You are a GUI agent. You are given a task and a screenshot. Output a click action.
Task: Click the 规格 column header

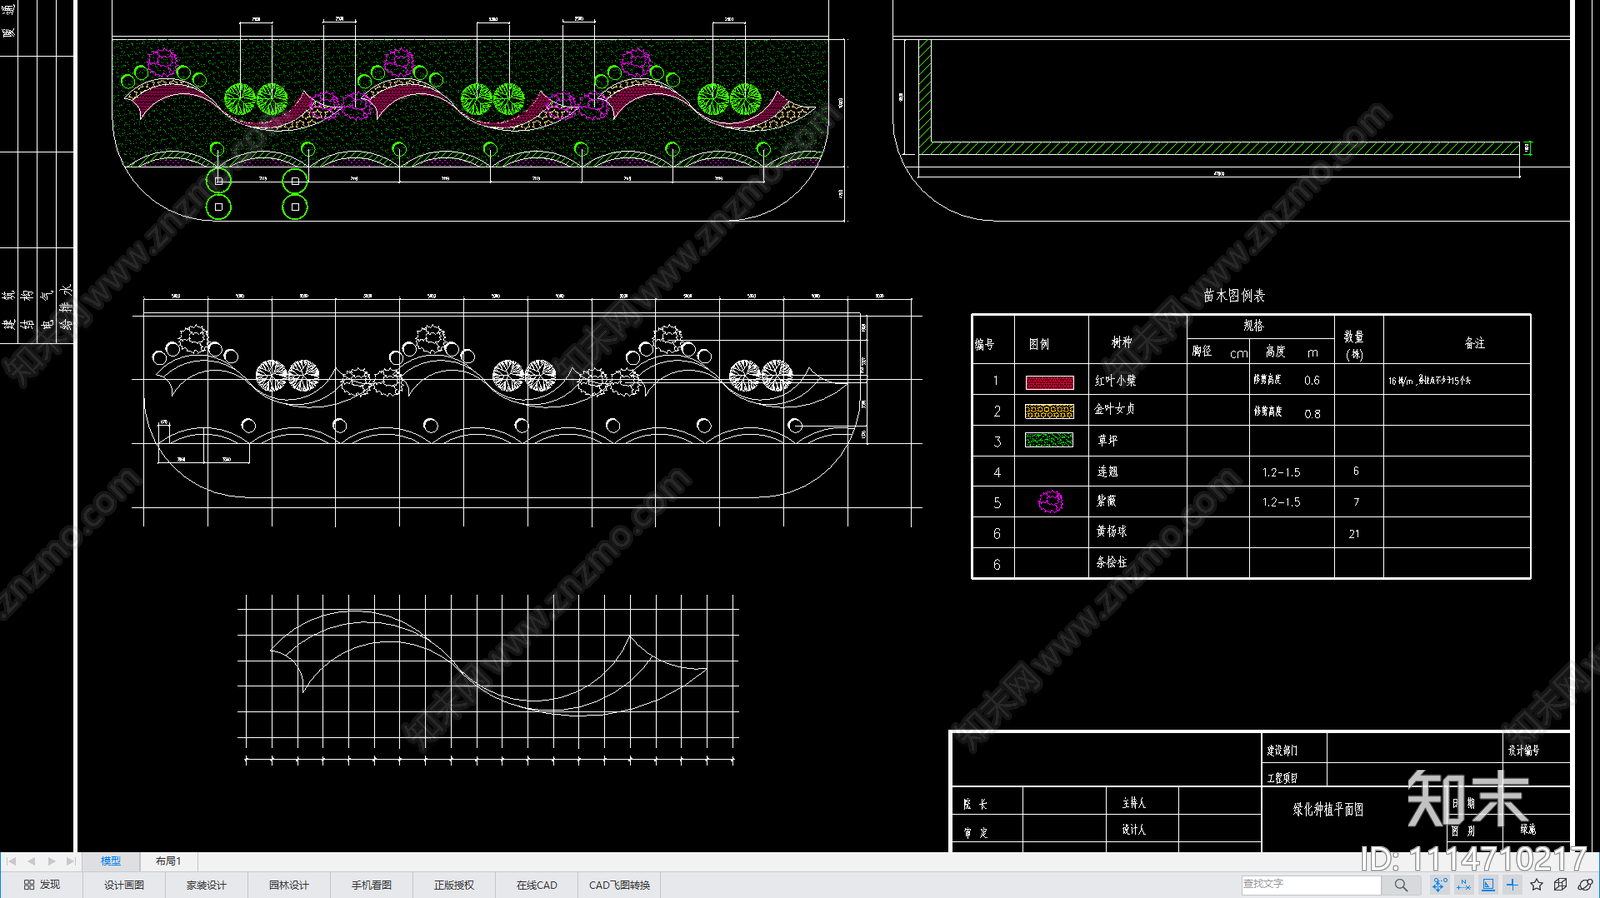click(x=1253, y=326)
